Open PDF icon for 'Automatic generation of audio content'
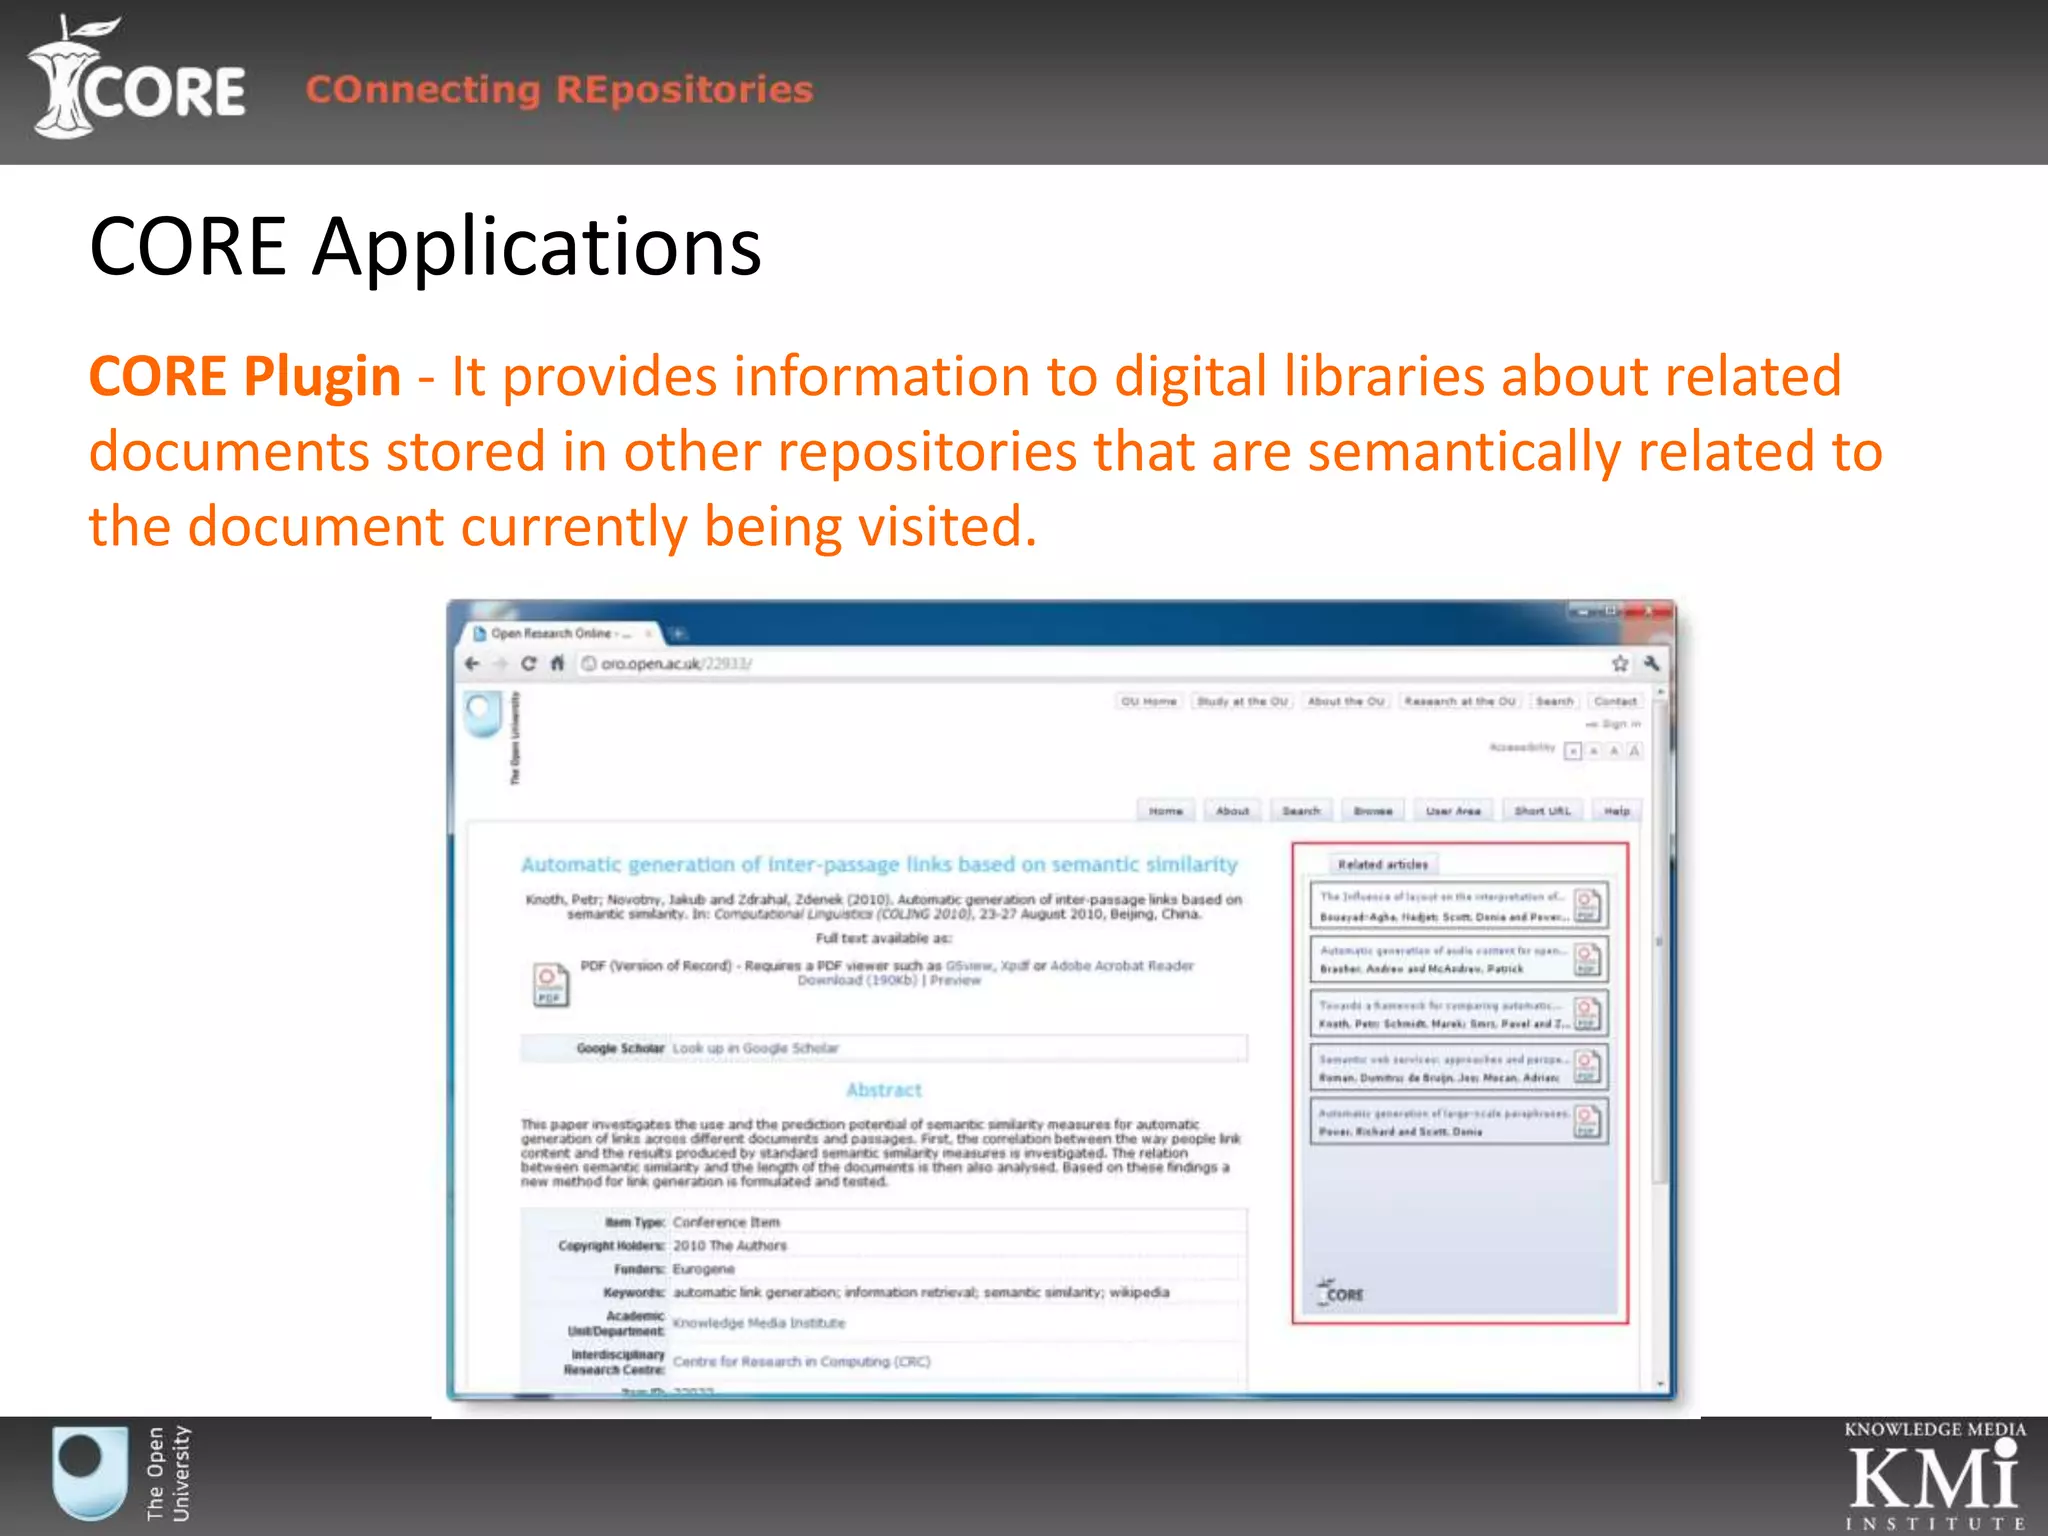The height and width of the screenshot is (1536, 2048). coord(1587,959)
